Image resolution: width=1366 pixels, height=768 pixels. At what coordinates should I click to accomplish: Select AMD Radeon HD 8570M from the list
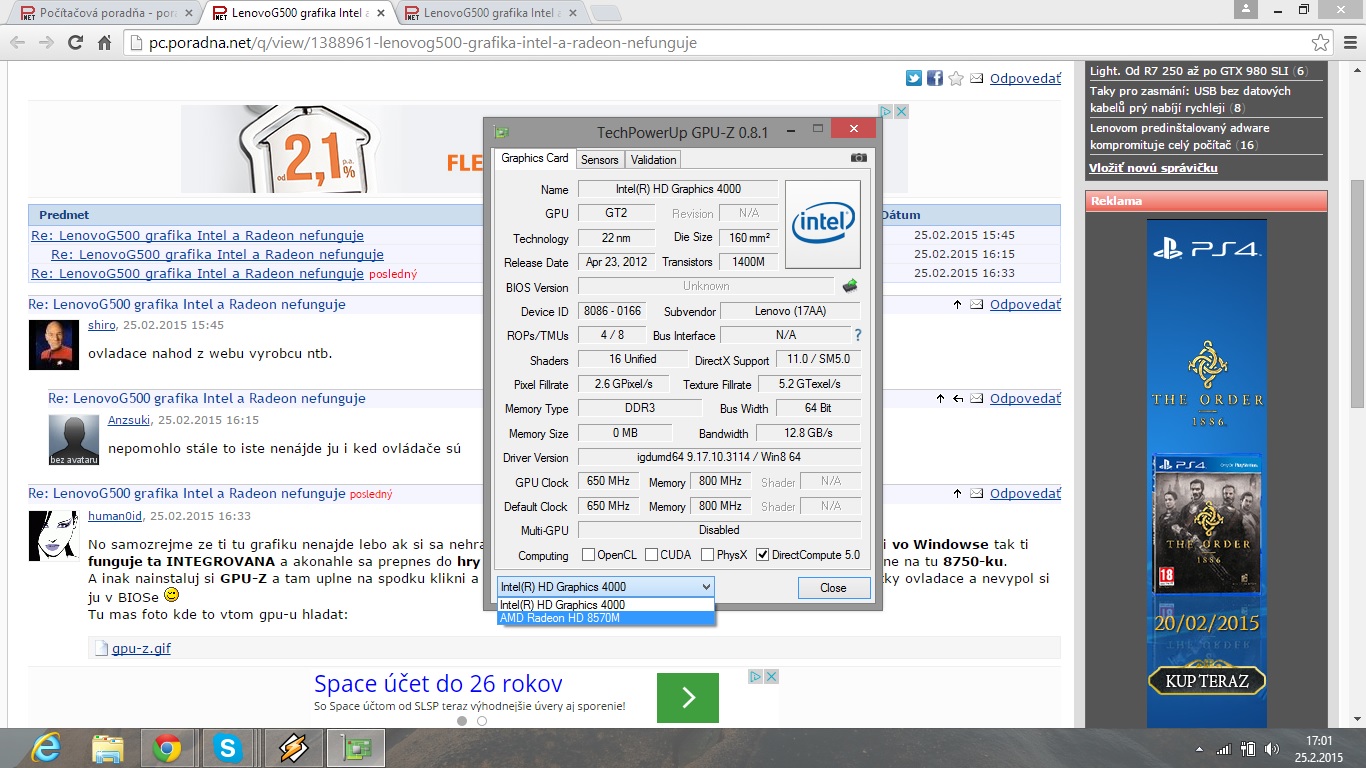pyautogui.click(x=606, y=618)
